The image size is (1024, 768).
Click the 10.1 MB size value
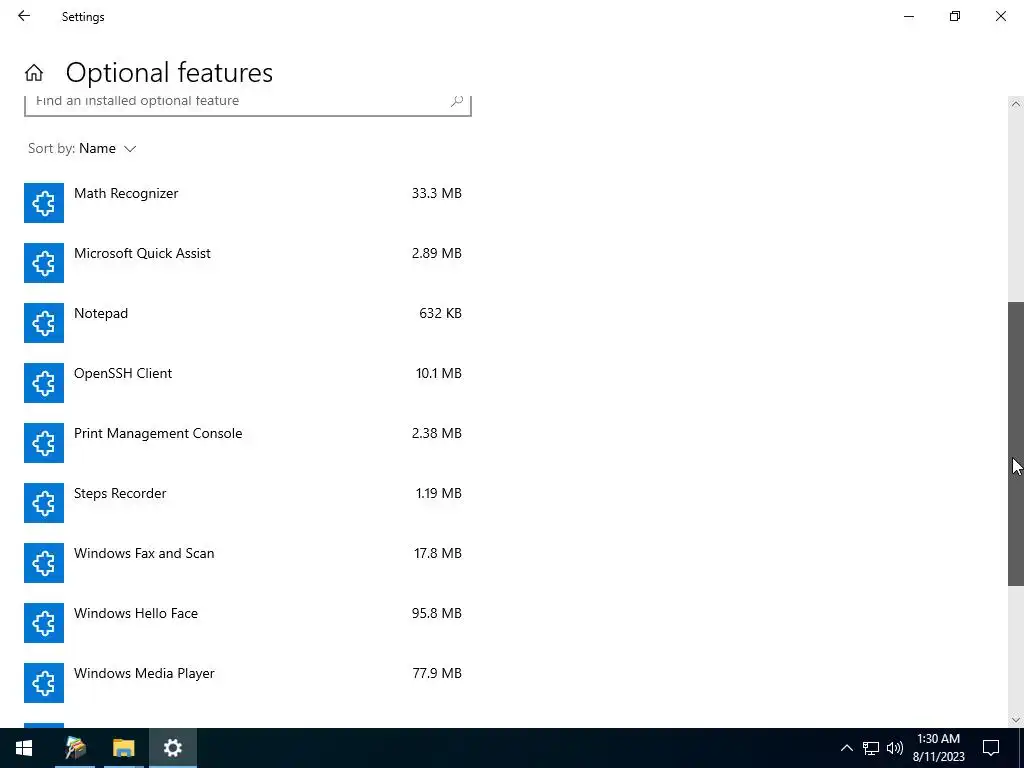(x=438, y=374)
